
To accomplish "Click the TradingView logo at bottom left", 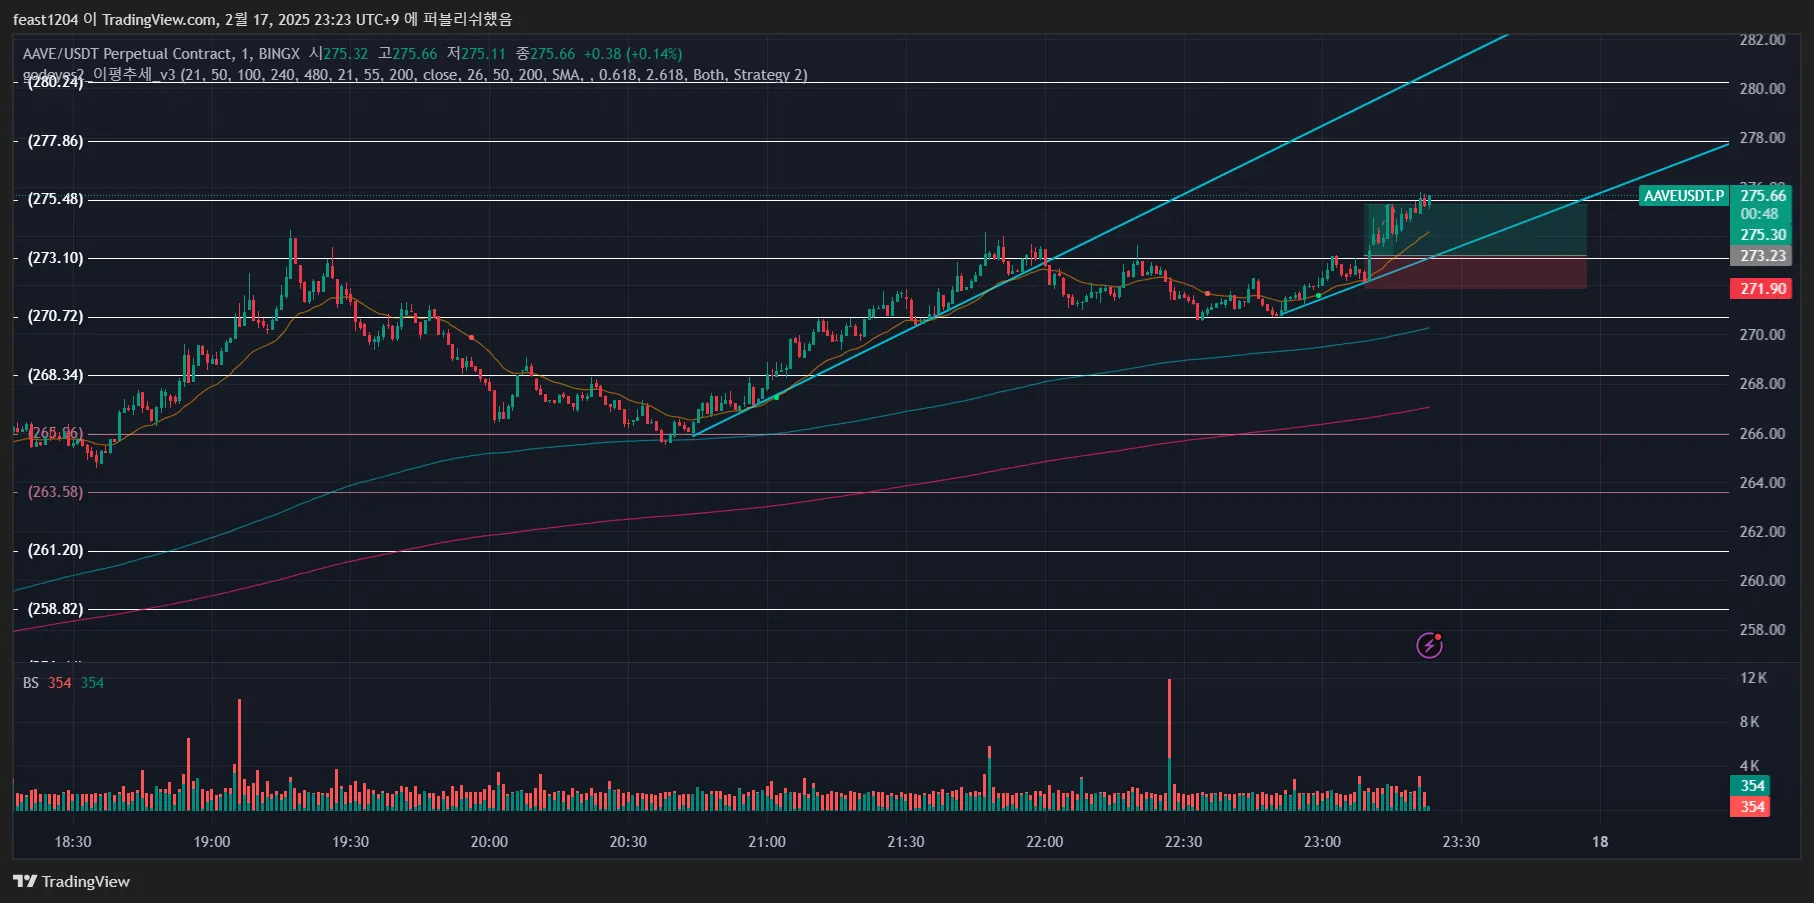I will (x=71, y=881).
